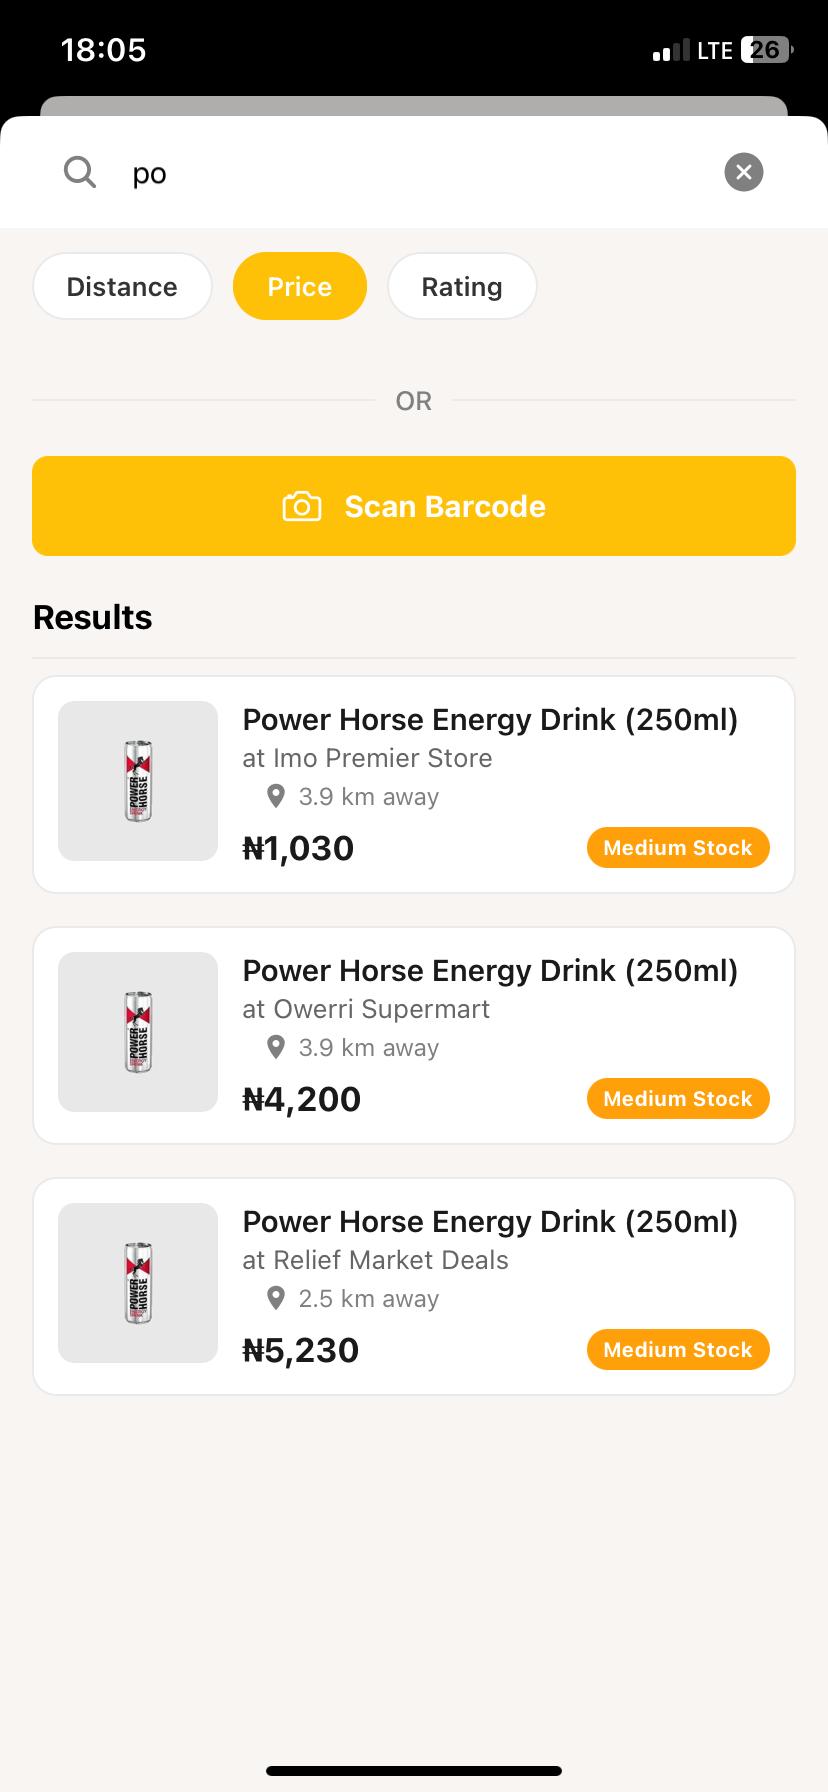Screen dimensions: 828x1792
Task: Tap location pin for Imo Premier Store
Action: [276, 797]
